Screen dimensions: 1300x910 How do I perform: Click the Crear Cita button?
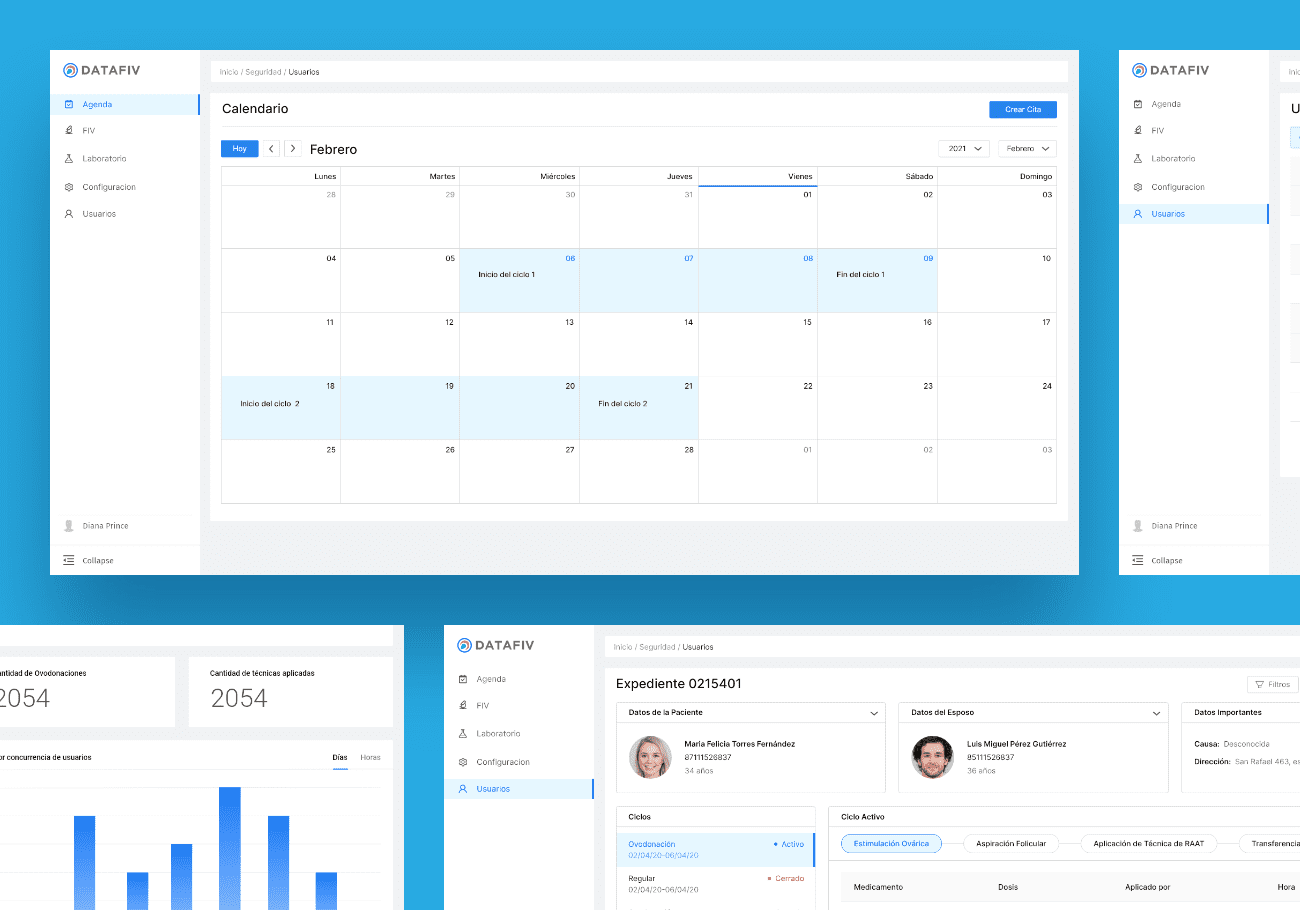click(1022, 110)
